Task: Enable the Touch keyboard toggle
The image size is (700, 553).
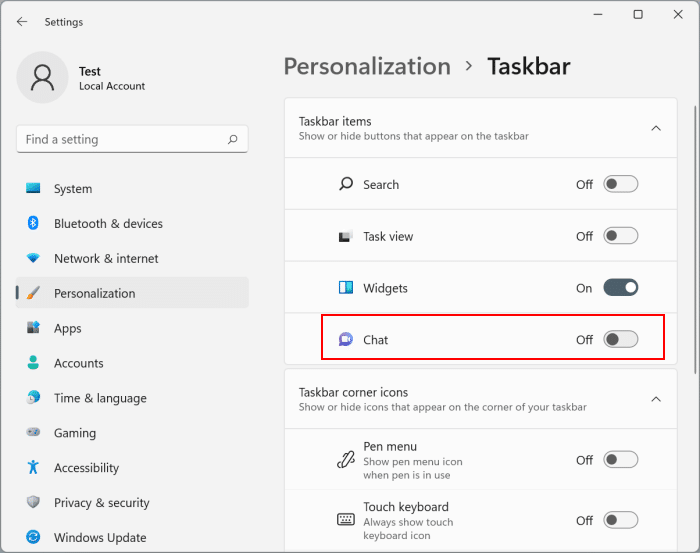Action: (x=621, y=520)
